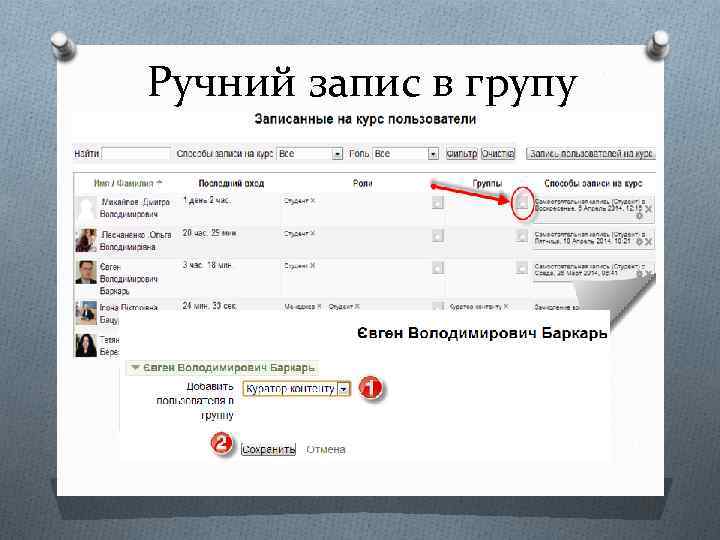Click Ірина Вікторівна avatar photo
Viewport: 720px width, 540px height.
[86, 313]
